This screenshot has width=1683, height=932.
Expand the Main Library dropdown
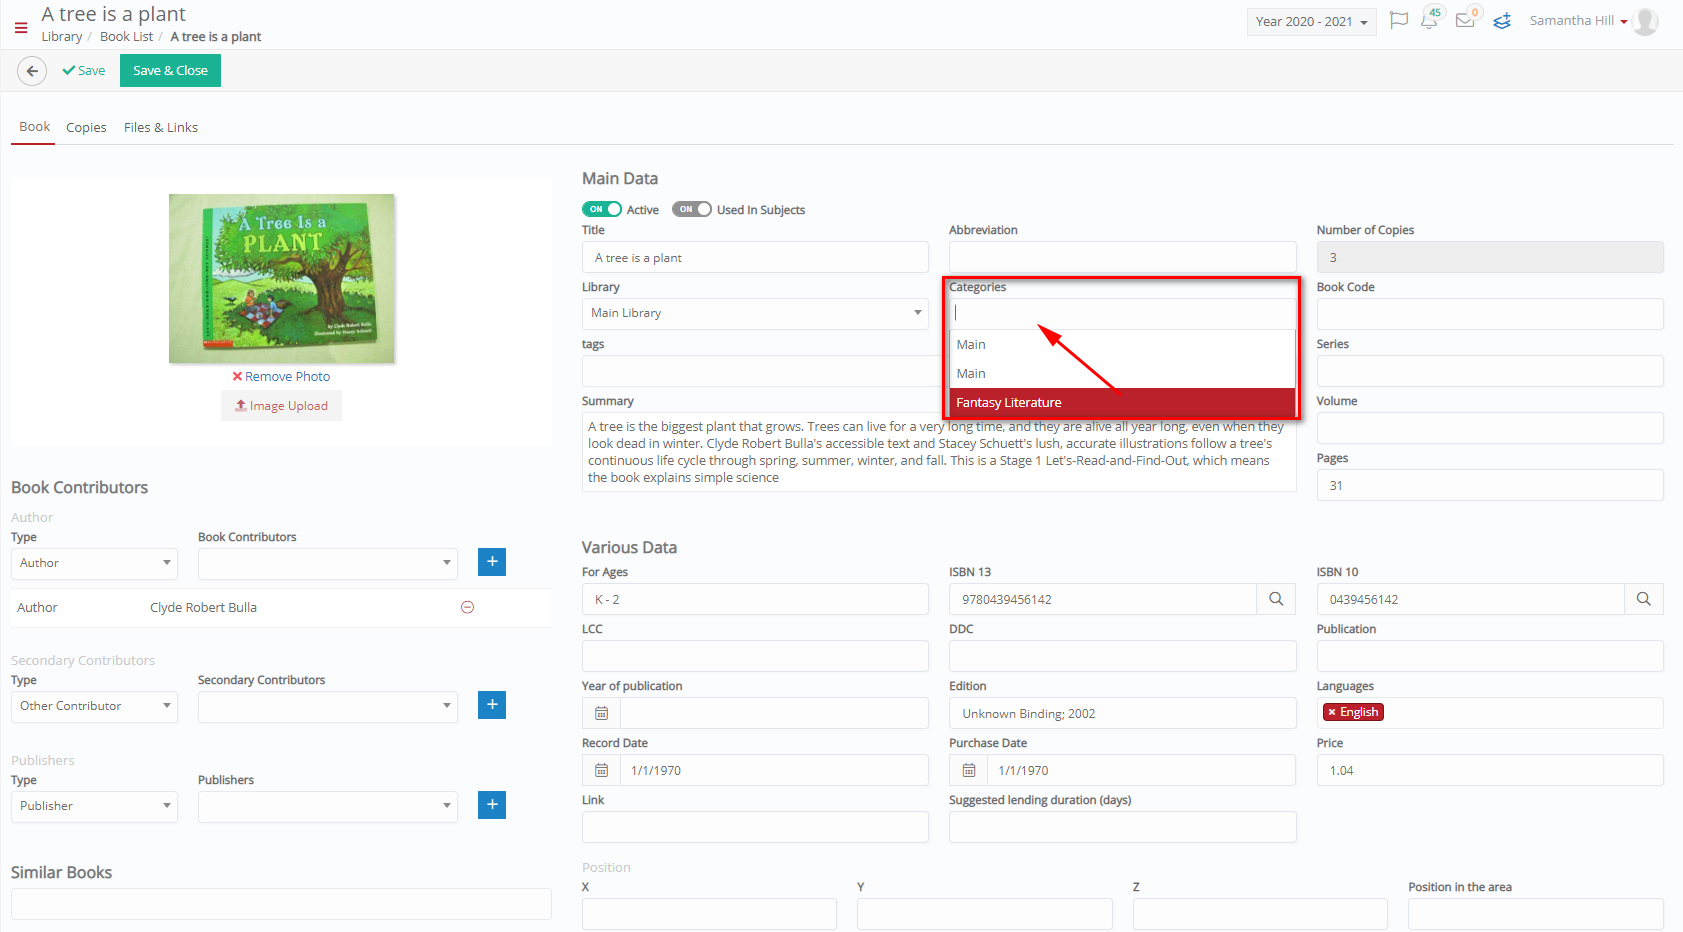pyautogui.click(x=755, y=313)
